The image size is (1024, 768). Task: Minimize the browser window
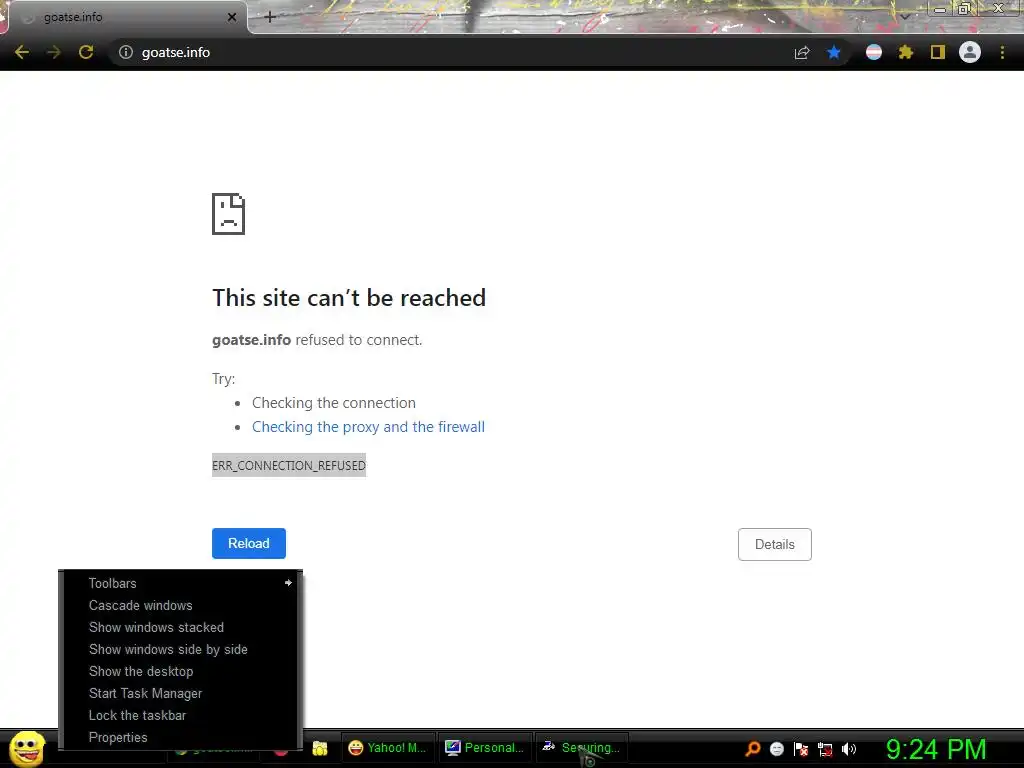tap(940, 9)
